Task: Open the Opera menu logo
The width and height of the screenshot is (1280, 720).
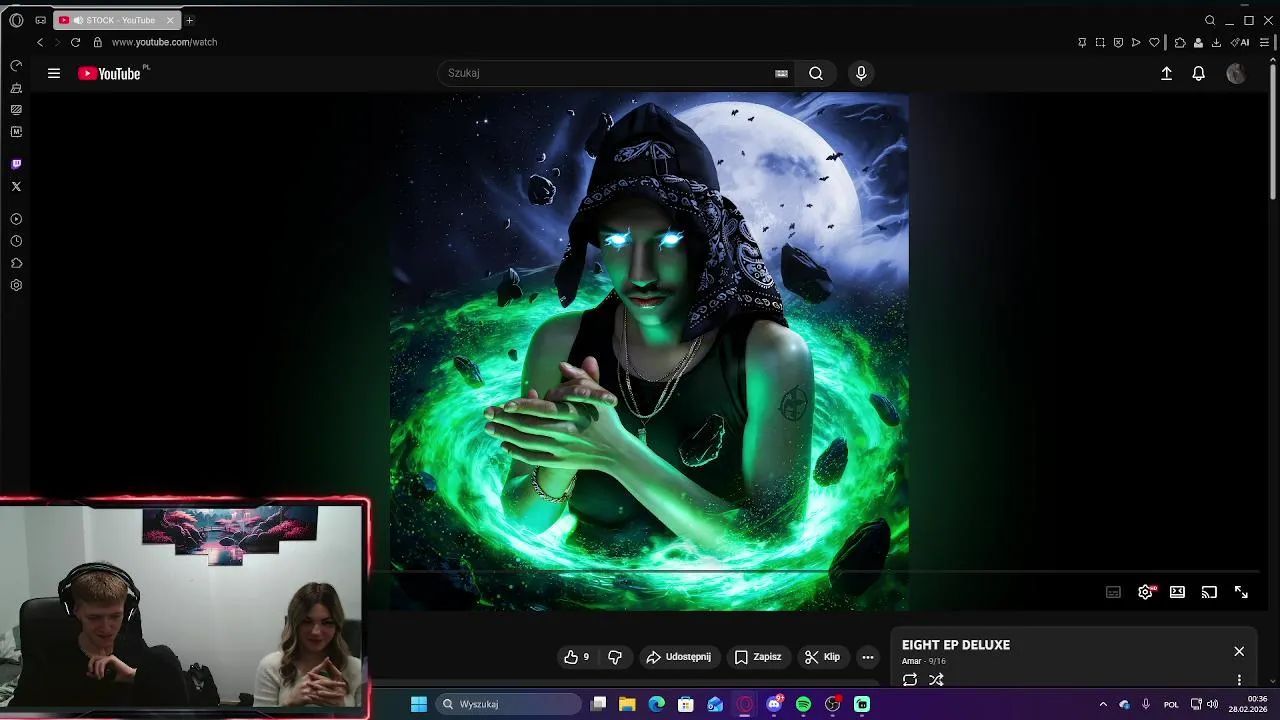Action: pyautogui.click(x=16, y=20)
